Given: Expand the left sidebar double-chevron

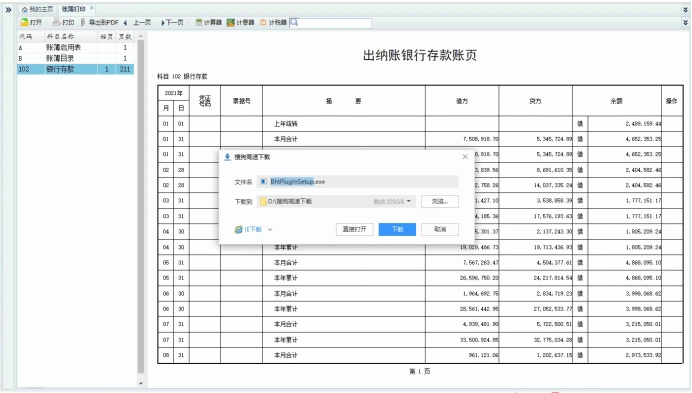Looking at the screenshot, I should tap(8, 9).
